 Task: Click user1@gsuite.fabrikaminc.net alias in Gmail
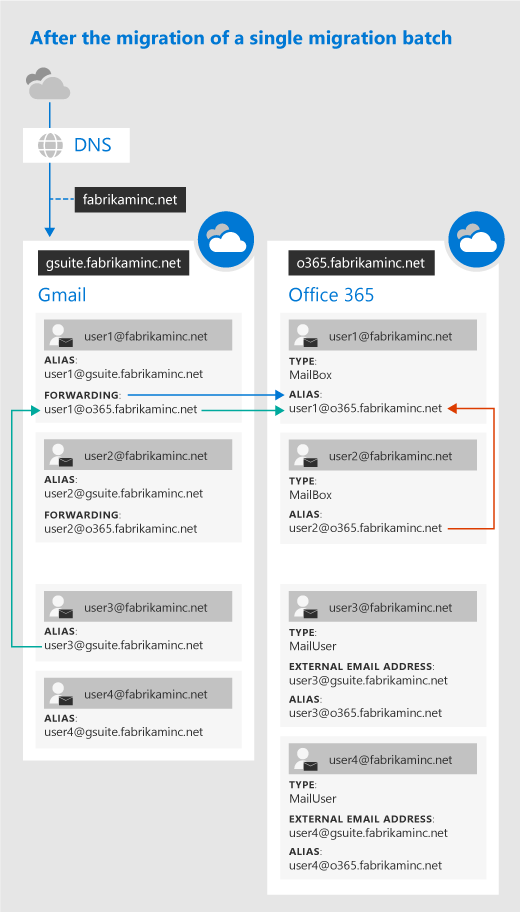click(x=124, y=374)
